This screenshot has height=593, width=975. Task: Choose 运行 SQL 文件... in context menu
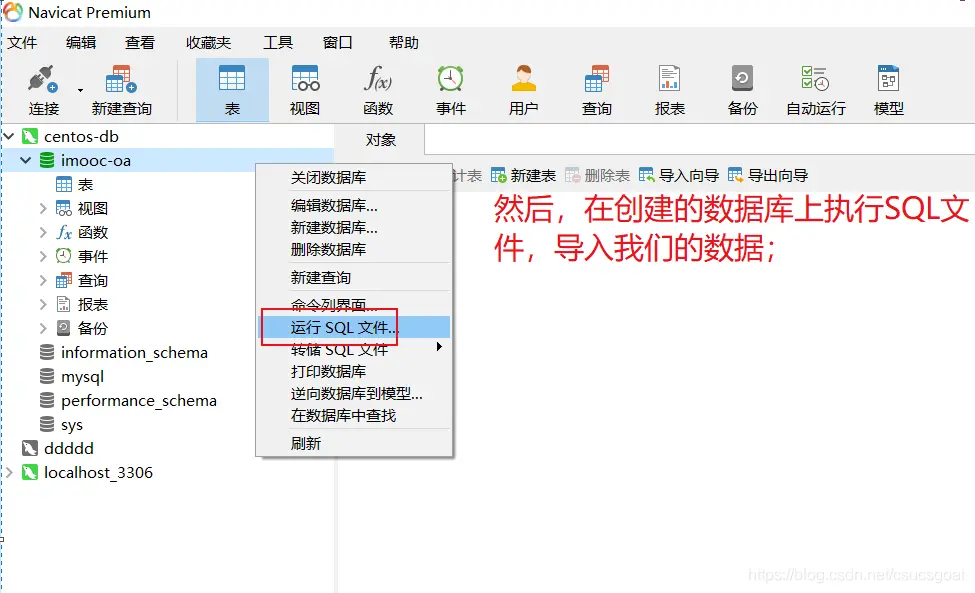click(x=354, y=327)
